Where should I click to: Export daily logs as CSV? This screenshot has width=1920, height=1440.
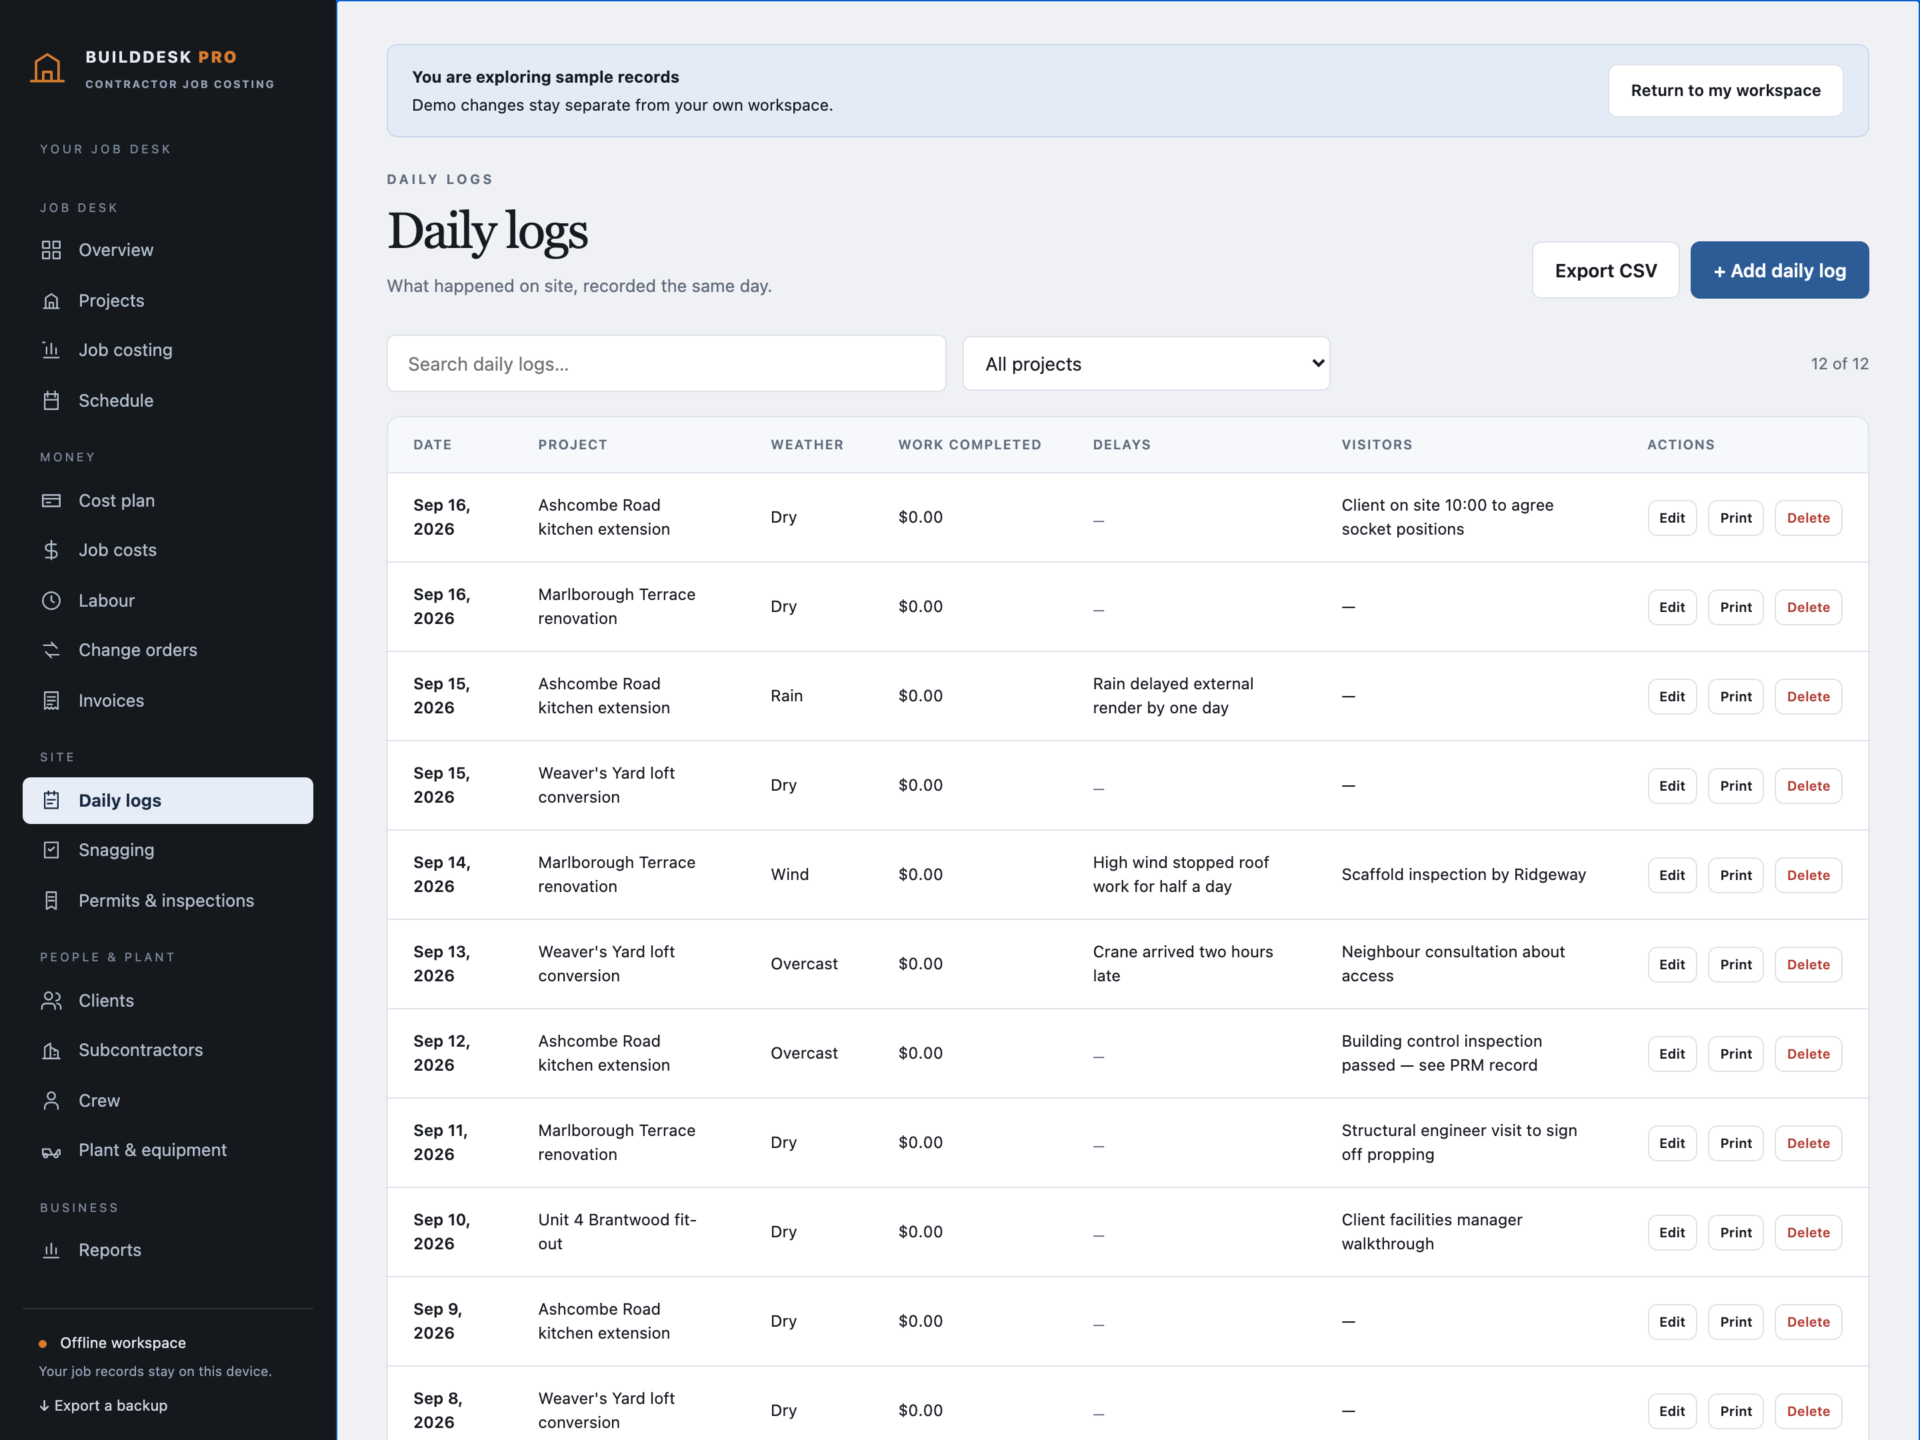click(x=1605, y=270)
